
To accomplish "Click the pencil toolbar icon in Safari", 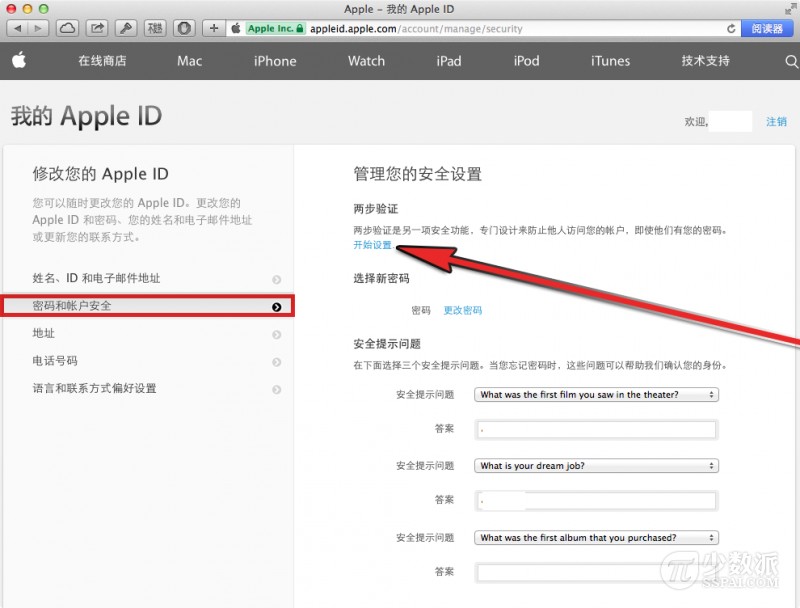I will (126, 29).
